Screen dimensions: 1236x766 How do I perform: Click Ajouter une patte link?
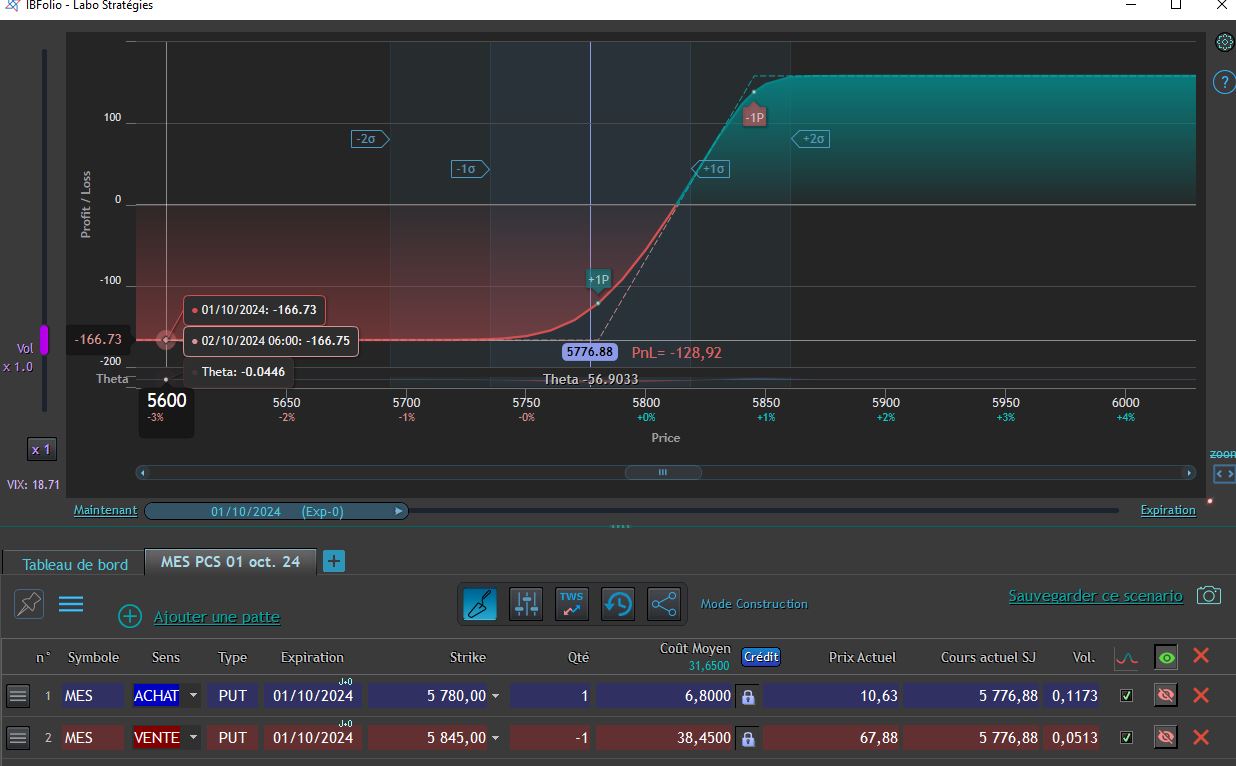pos(217,617)
